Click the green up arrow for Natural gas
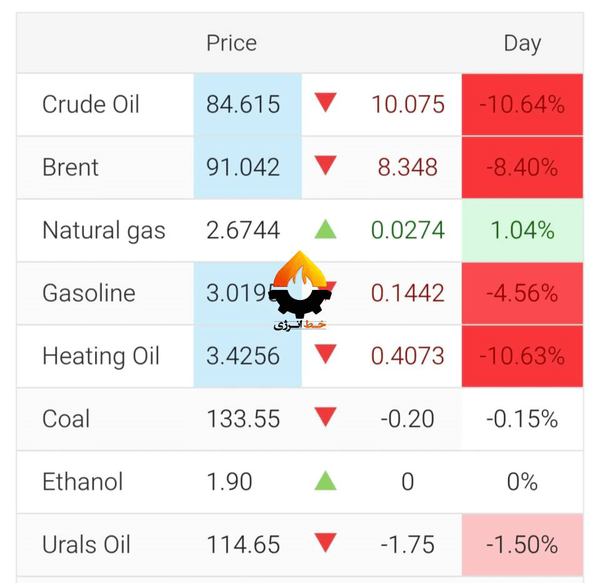Image resolution: width=600 pixels, height=583 pixels. click(x=326, y=230)
